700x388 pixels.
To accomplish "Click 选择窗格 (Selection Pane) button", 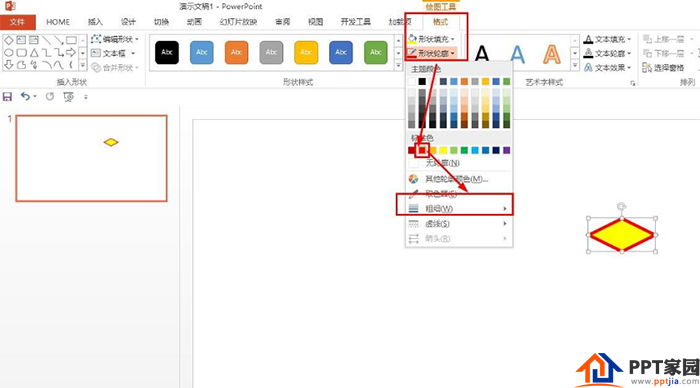I will (663, 68).
